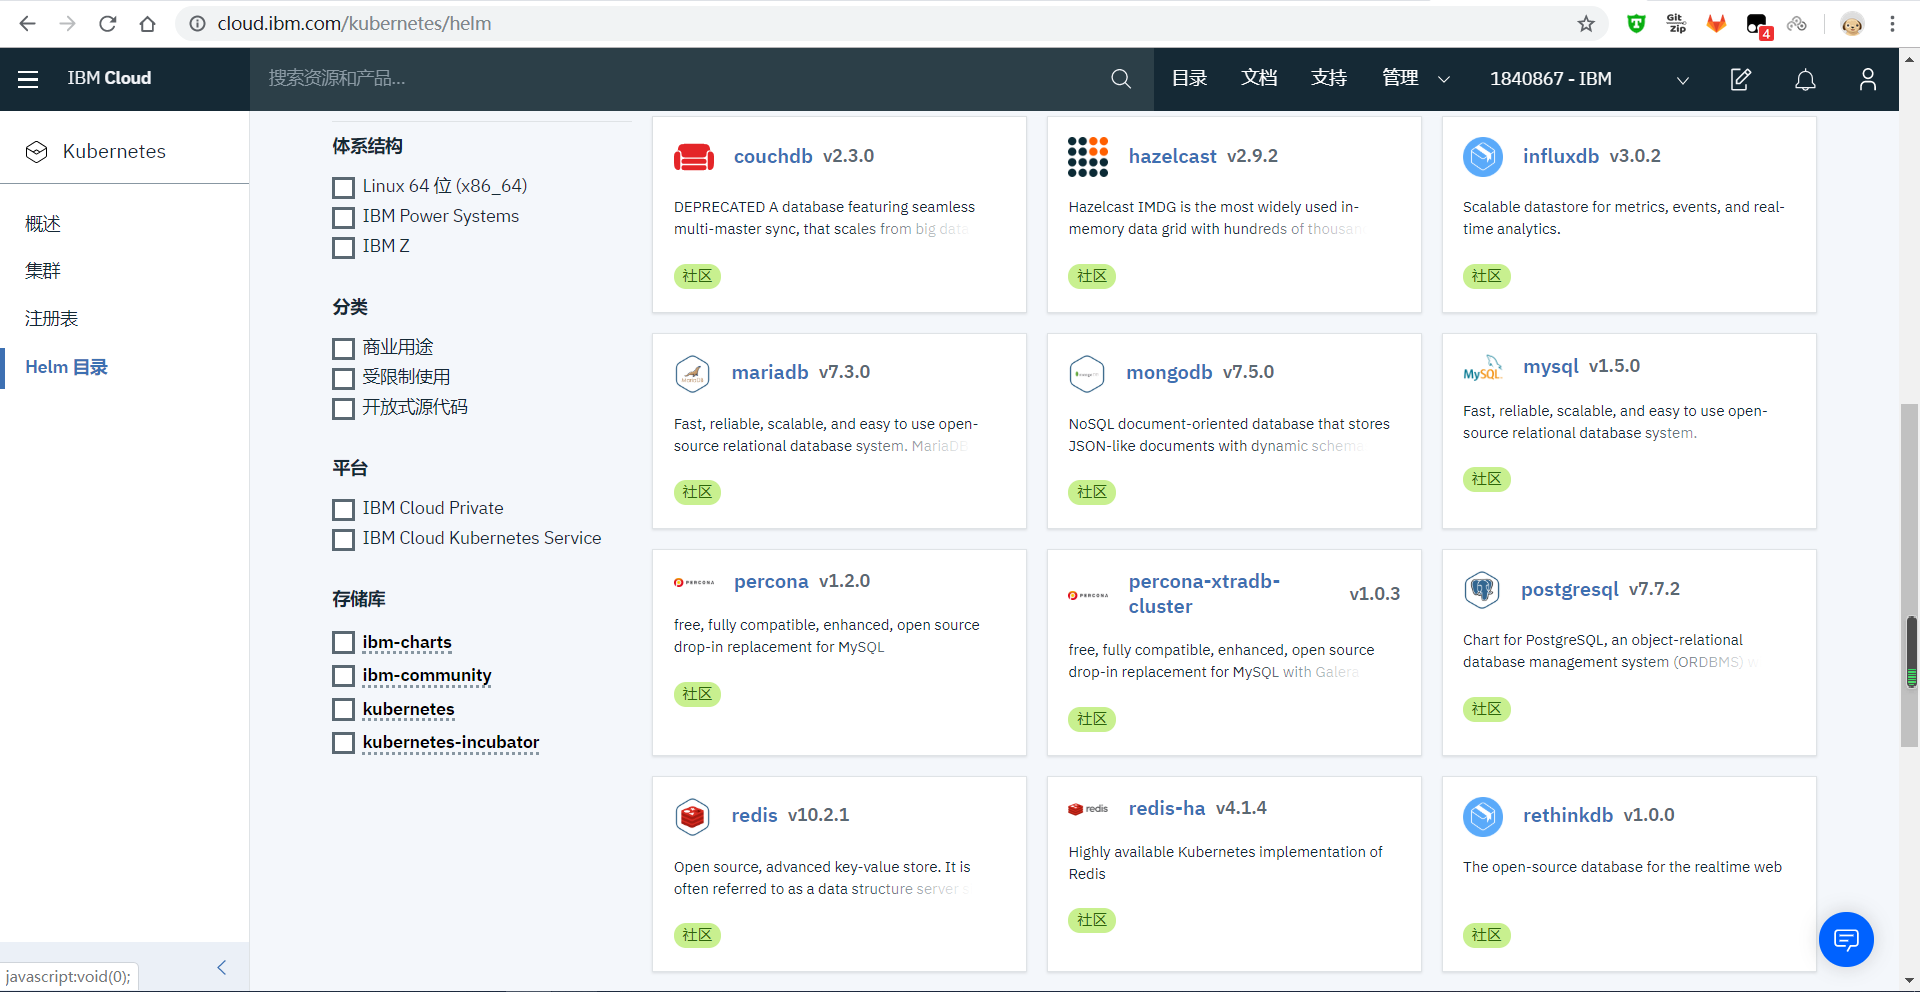
Task: Click the 社区 tag on mongodb card
Action: 1092,493
